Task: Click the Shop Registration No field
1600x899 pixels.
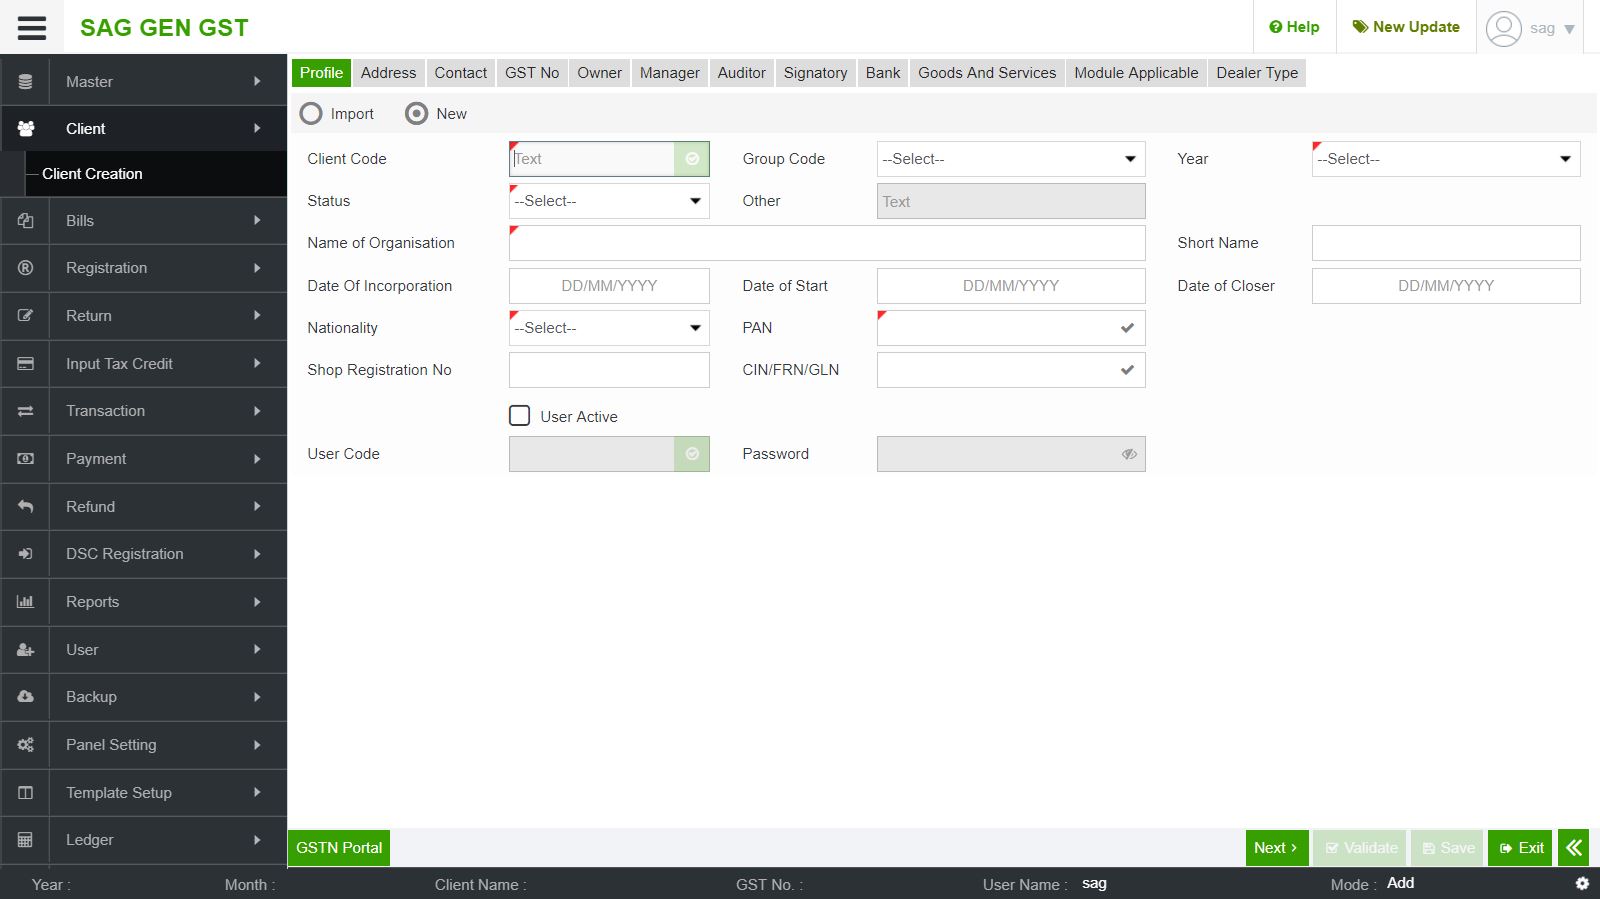Action: click(x=609, y=370)
